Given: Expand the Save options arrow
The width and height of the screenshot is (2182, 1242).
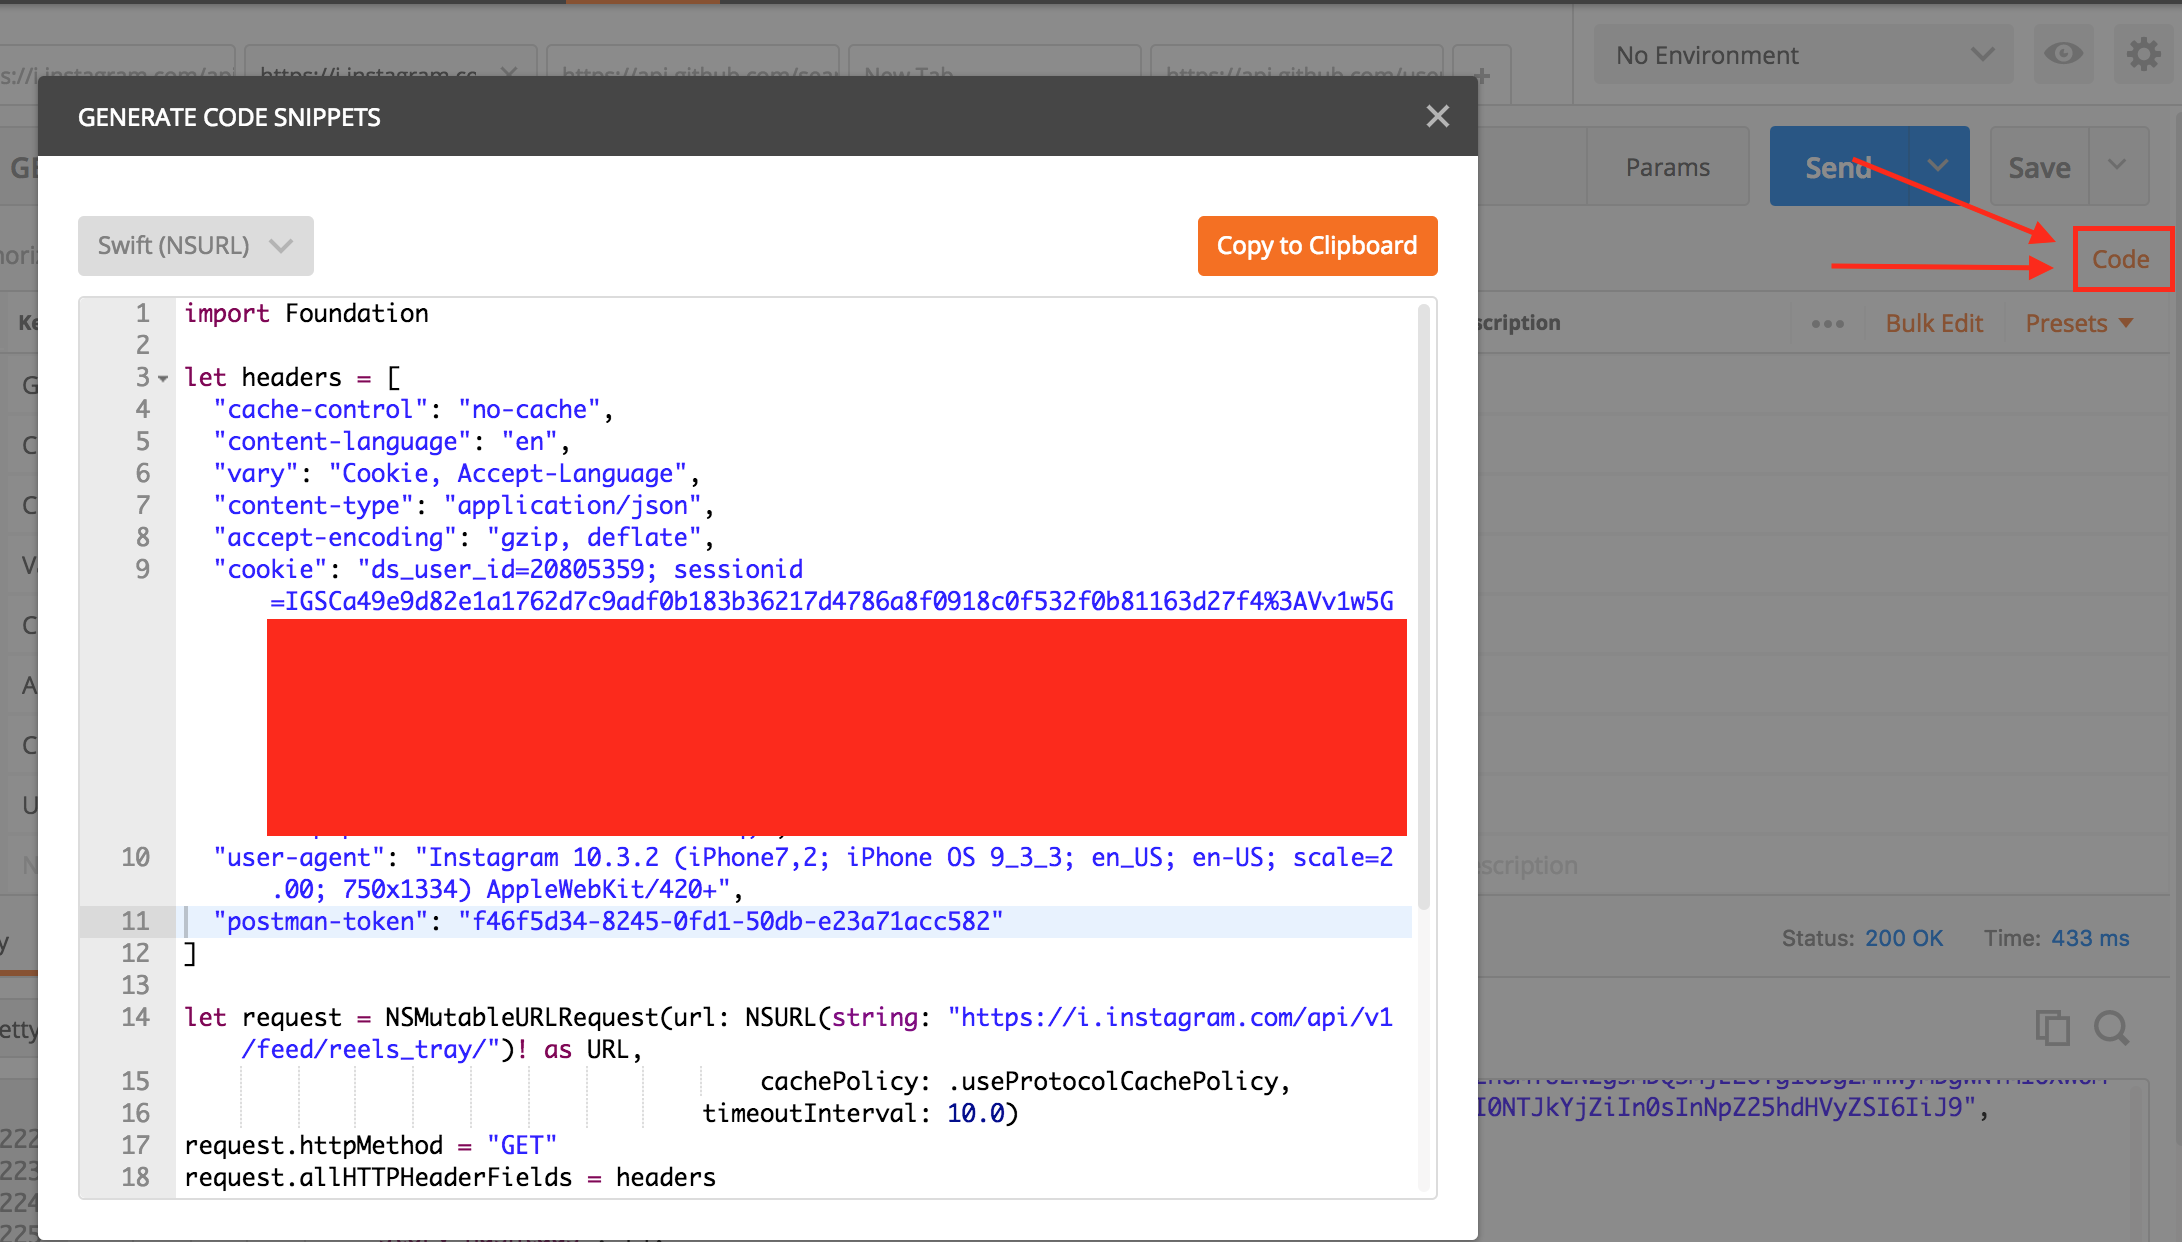Looking at the screenshot, I should point(2117,165).
